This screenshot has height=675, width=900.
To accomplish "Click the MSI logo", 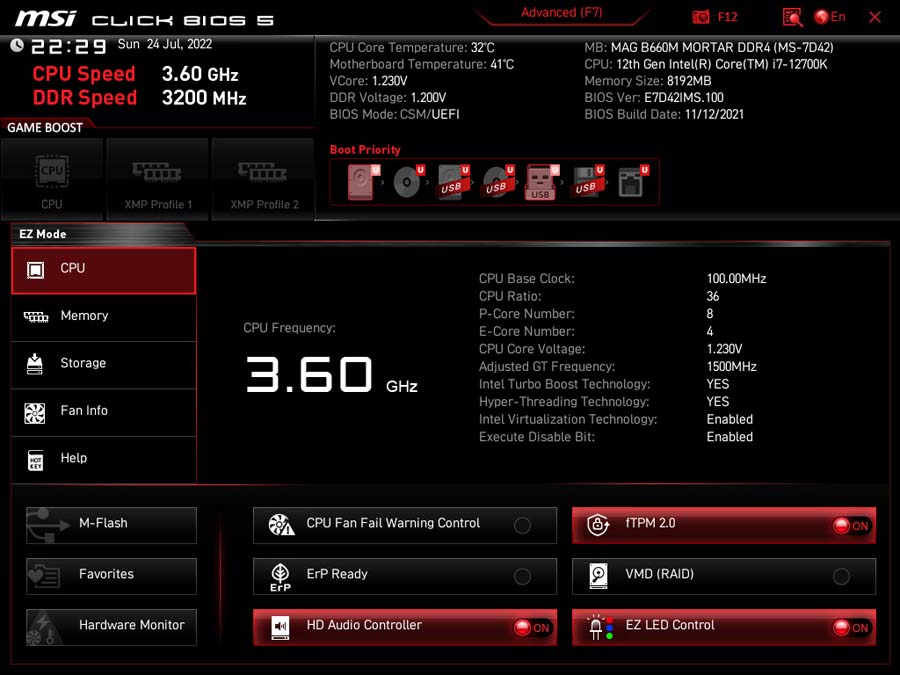I will (46, 18).
